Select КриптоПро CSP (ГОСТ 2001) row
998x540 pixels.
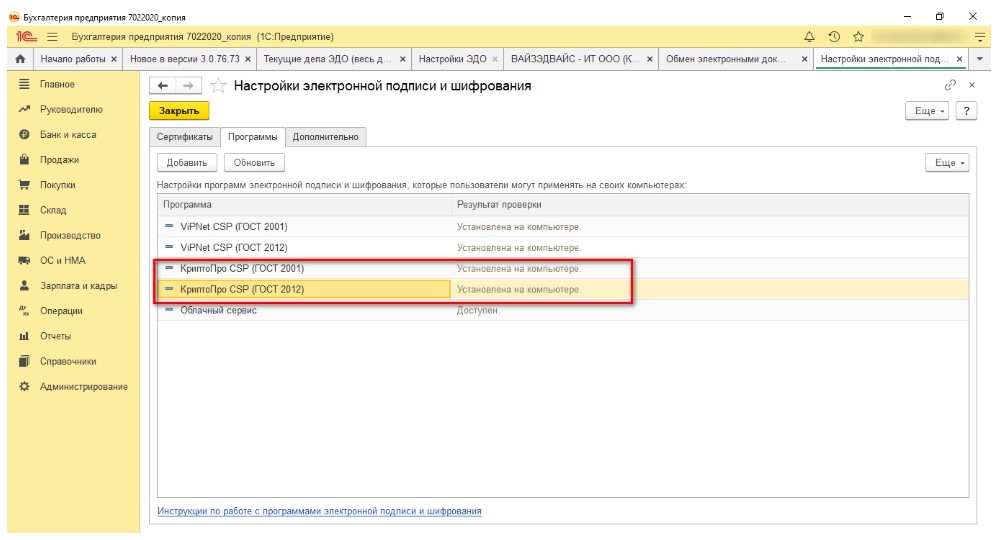coord(563,269)
